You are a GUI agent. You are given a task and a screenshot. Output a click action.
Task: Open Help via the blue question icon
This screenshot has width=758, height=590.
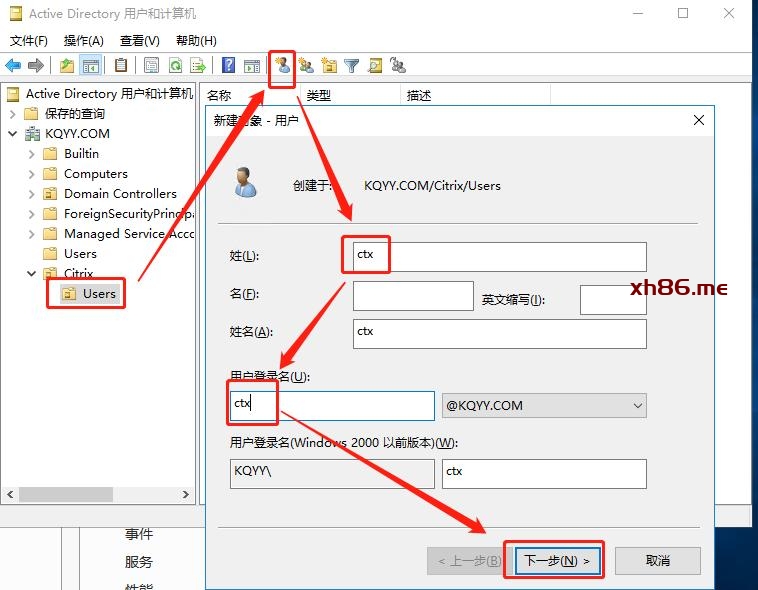click(x=228, y=66)
